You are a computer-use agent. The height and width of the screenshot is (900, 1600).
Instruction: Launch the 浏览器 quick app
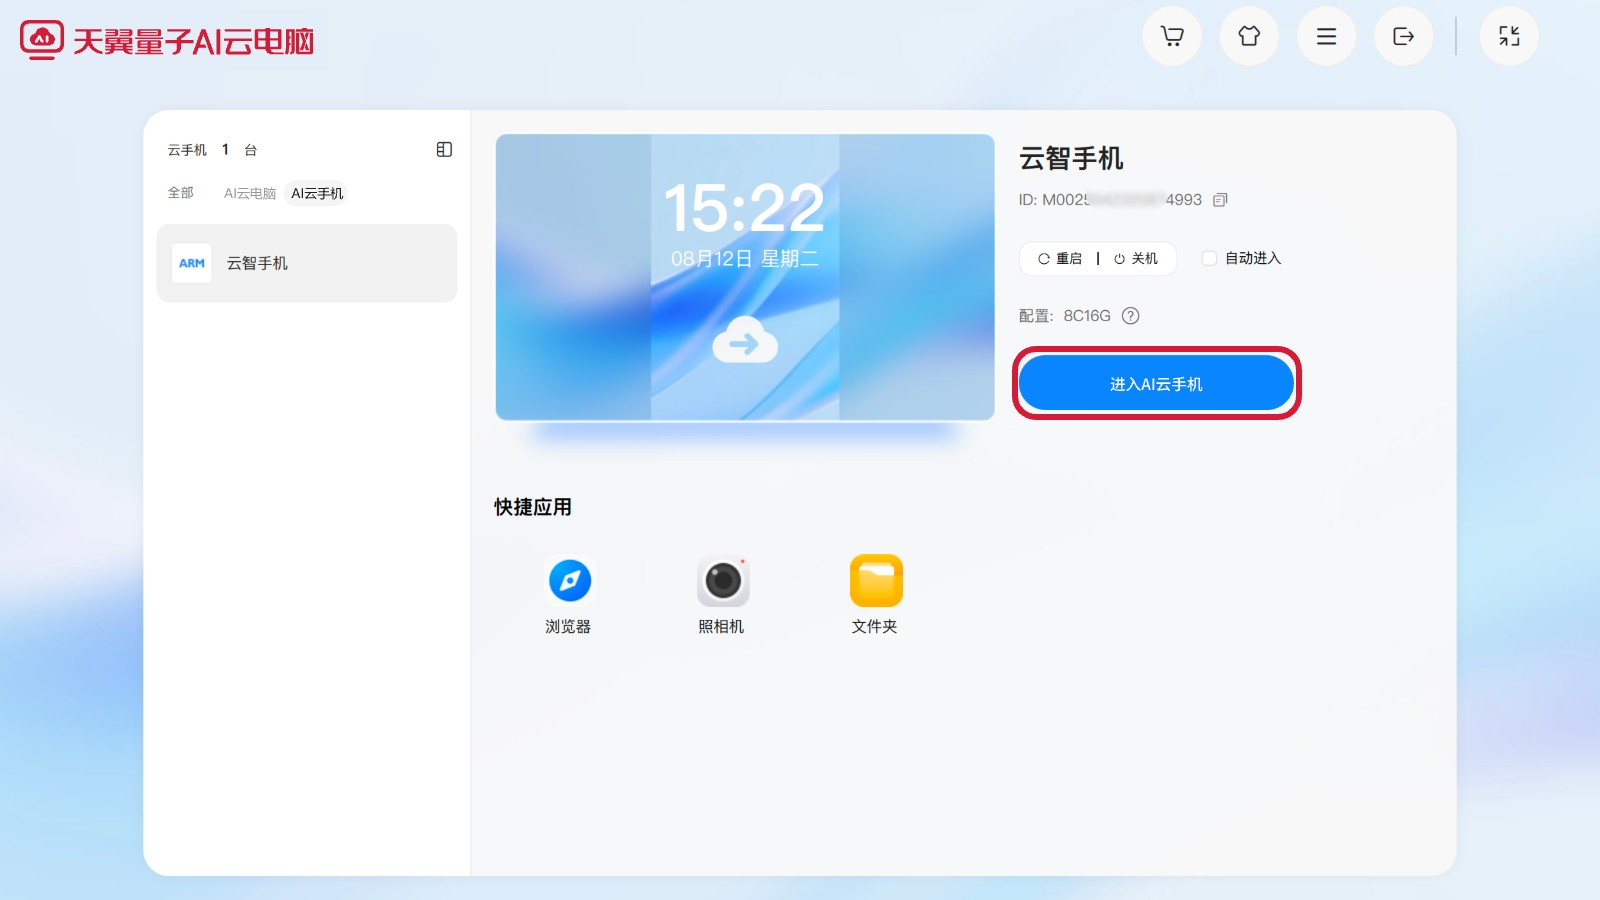click(x=569, y=595)
